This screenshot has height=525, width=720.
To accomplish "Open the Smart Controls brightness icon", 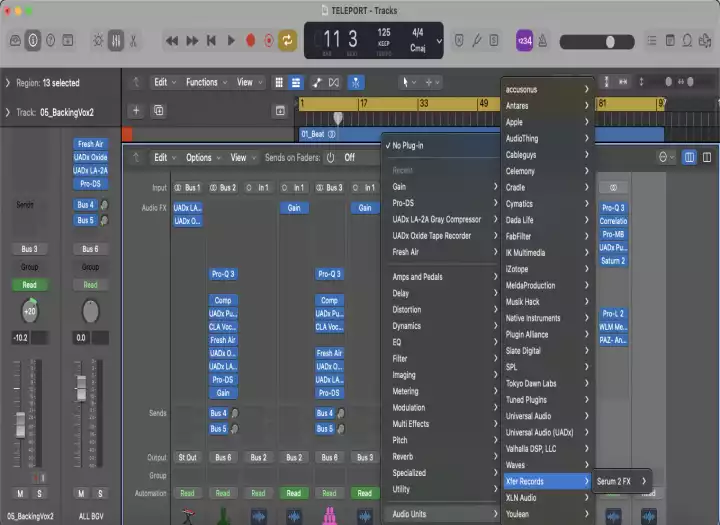I will click(x=98, y=41).
